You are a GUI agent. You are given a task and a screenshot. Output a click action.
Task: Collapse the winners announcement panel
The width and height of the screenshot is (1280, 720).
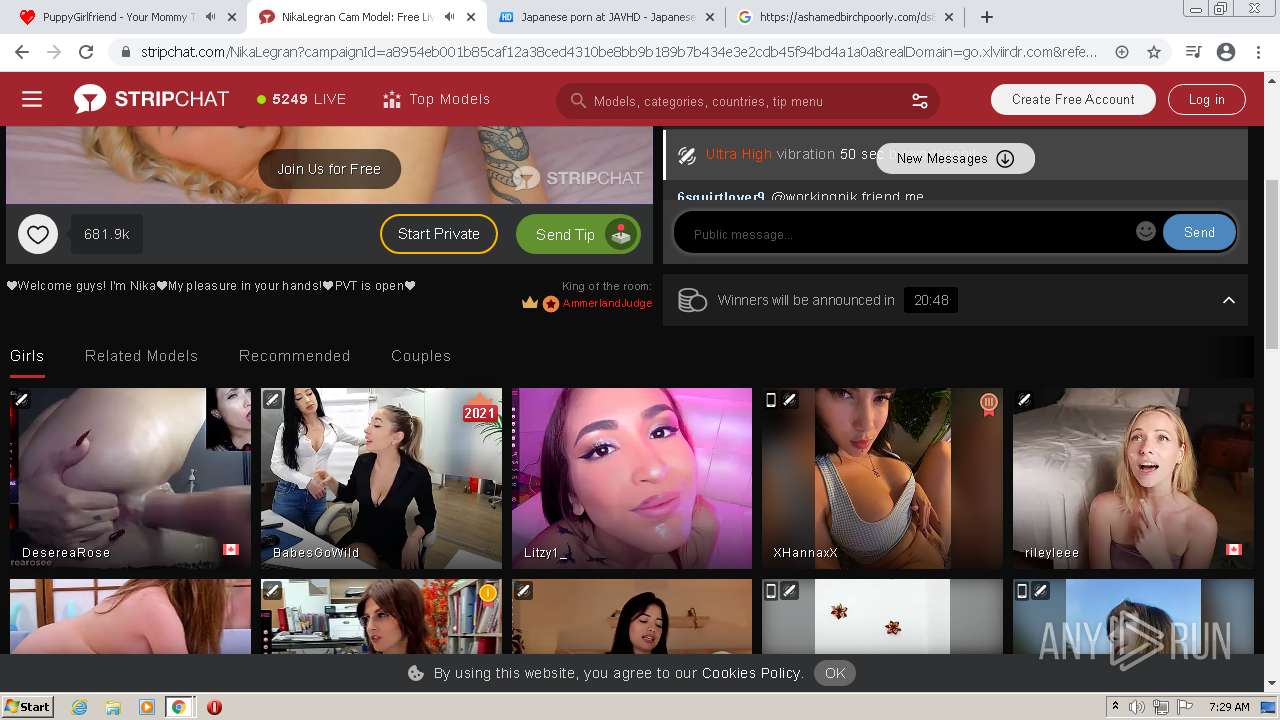1229,300
